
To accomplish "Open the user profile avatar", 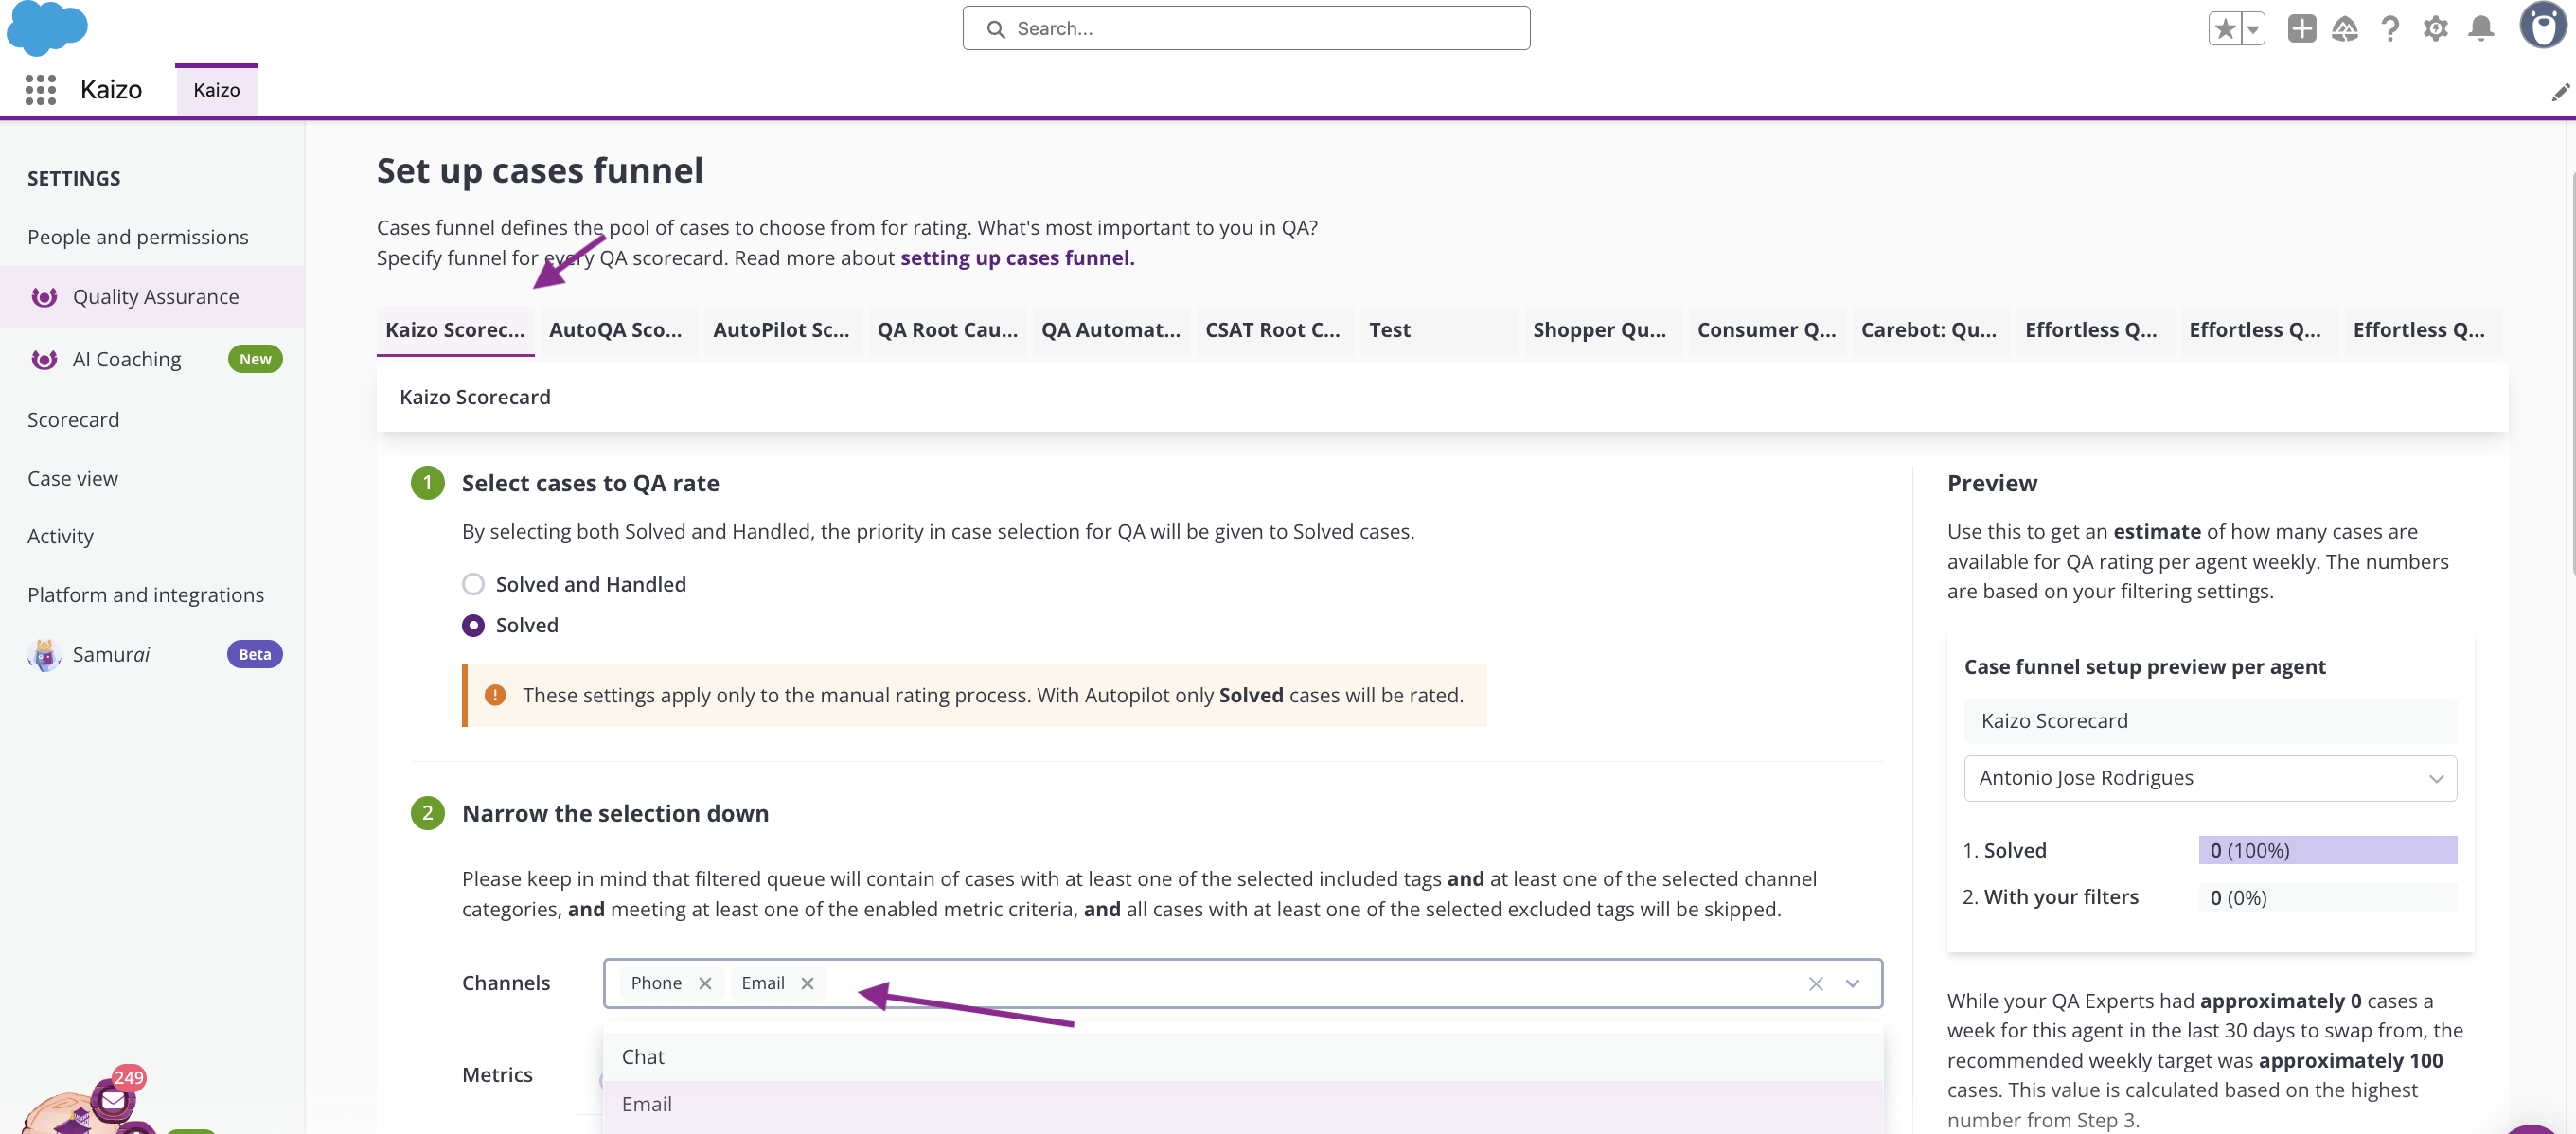I will click(x=2542, y=26).
